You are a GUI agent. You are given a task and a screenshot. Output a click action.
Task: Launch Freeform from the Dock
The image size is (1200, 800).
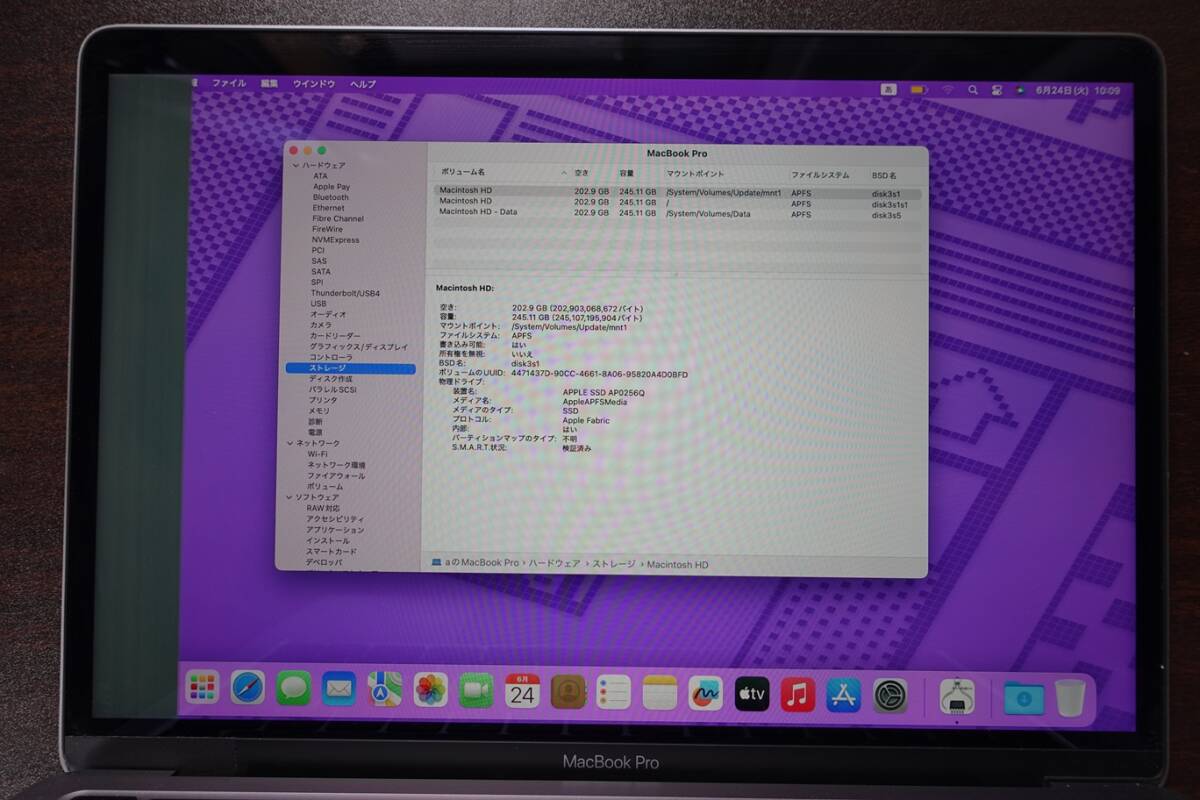pos(706,693)
